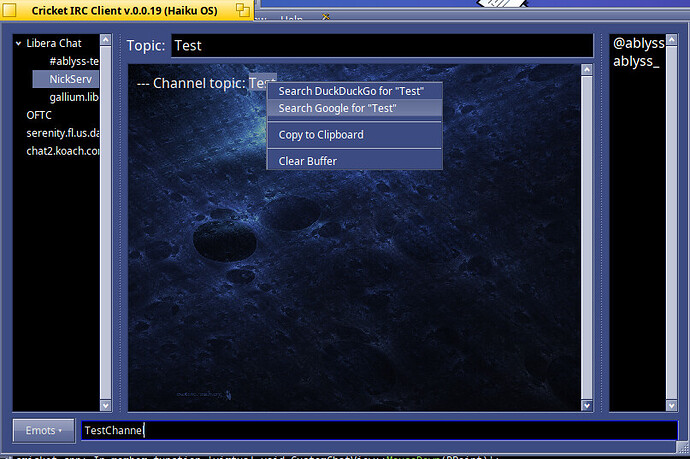Click the chat view vertical scrollbar track
This screenshot has height=459, width=690.
pyautogui.click(x=587, y=238)
